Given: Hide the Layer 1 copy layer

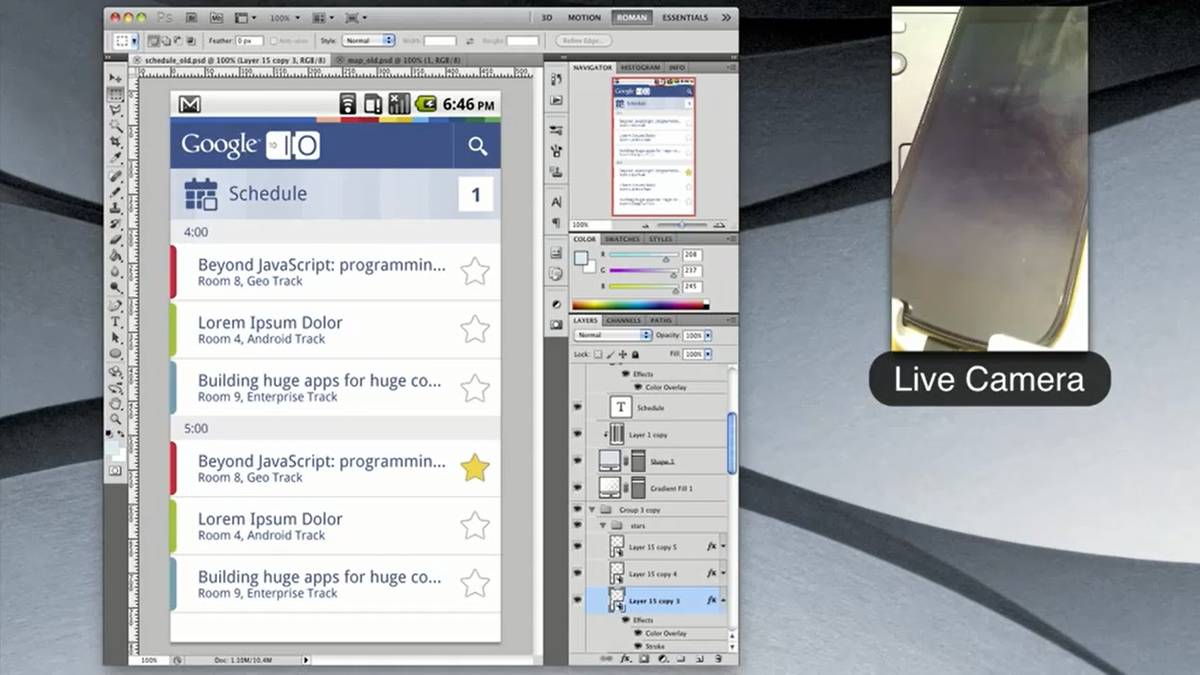Looking at the screenshot, I should pos(578,434).
